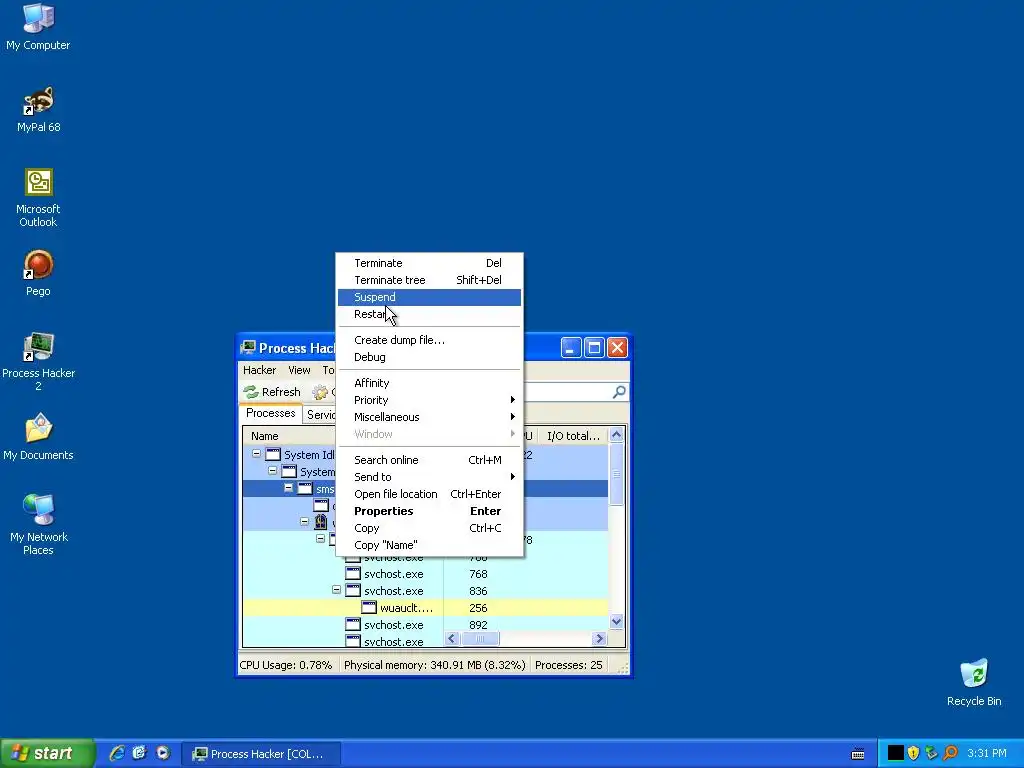Select the Process Hacker 2 desktop shortcut

[38, 362]
